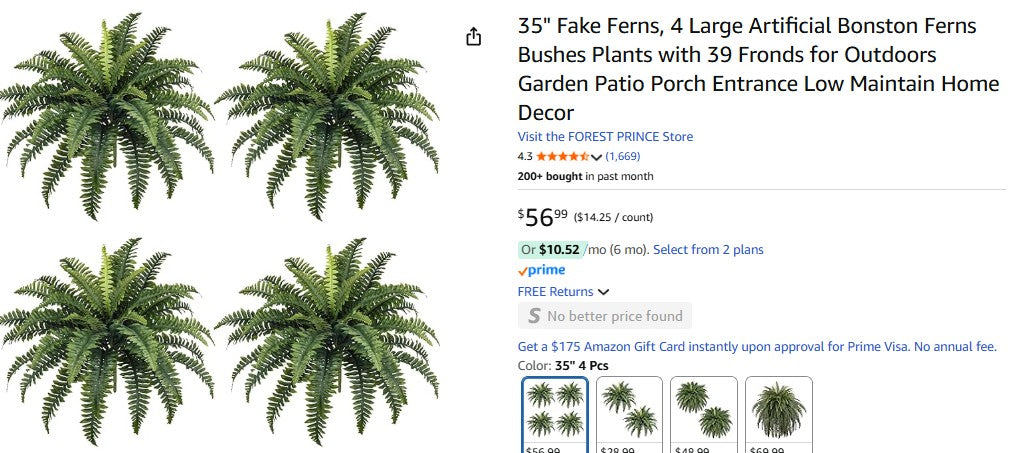Select the $56.99 four-fern color swatch
Image resolution: width=1017 pixels, height=453 pixels.
click(x=555, y=412)
